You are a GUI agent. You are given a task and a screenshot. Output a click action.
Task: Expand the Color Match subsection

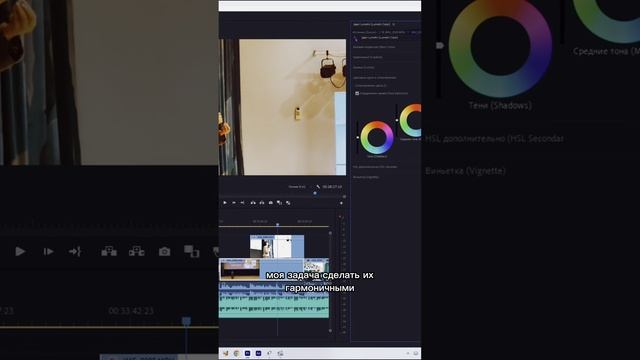pyautogui.click(x=371, y=86)
